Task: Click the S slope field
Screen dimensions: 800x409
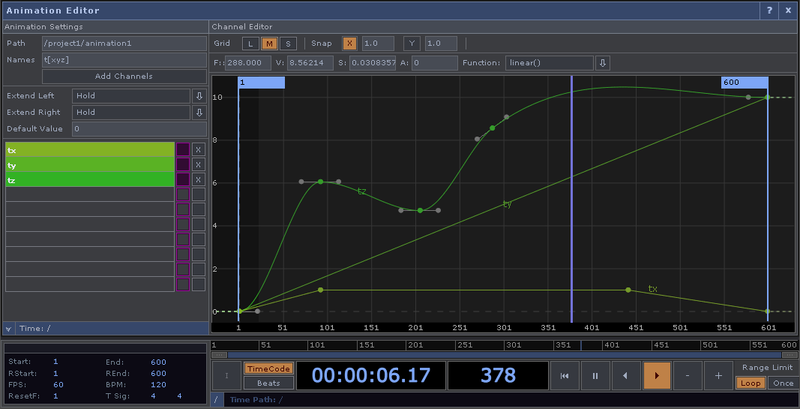Action: 372,63
